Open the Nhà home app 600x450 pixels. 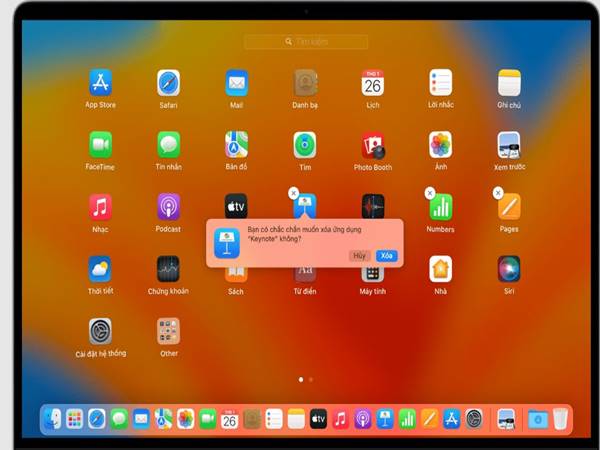(441, 269)
